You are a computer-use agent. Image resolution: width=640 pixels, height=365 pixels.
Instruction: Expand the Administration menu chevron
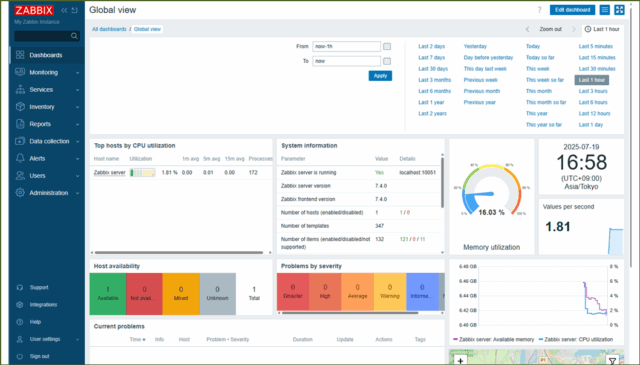pos(77,193)
